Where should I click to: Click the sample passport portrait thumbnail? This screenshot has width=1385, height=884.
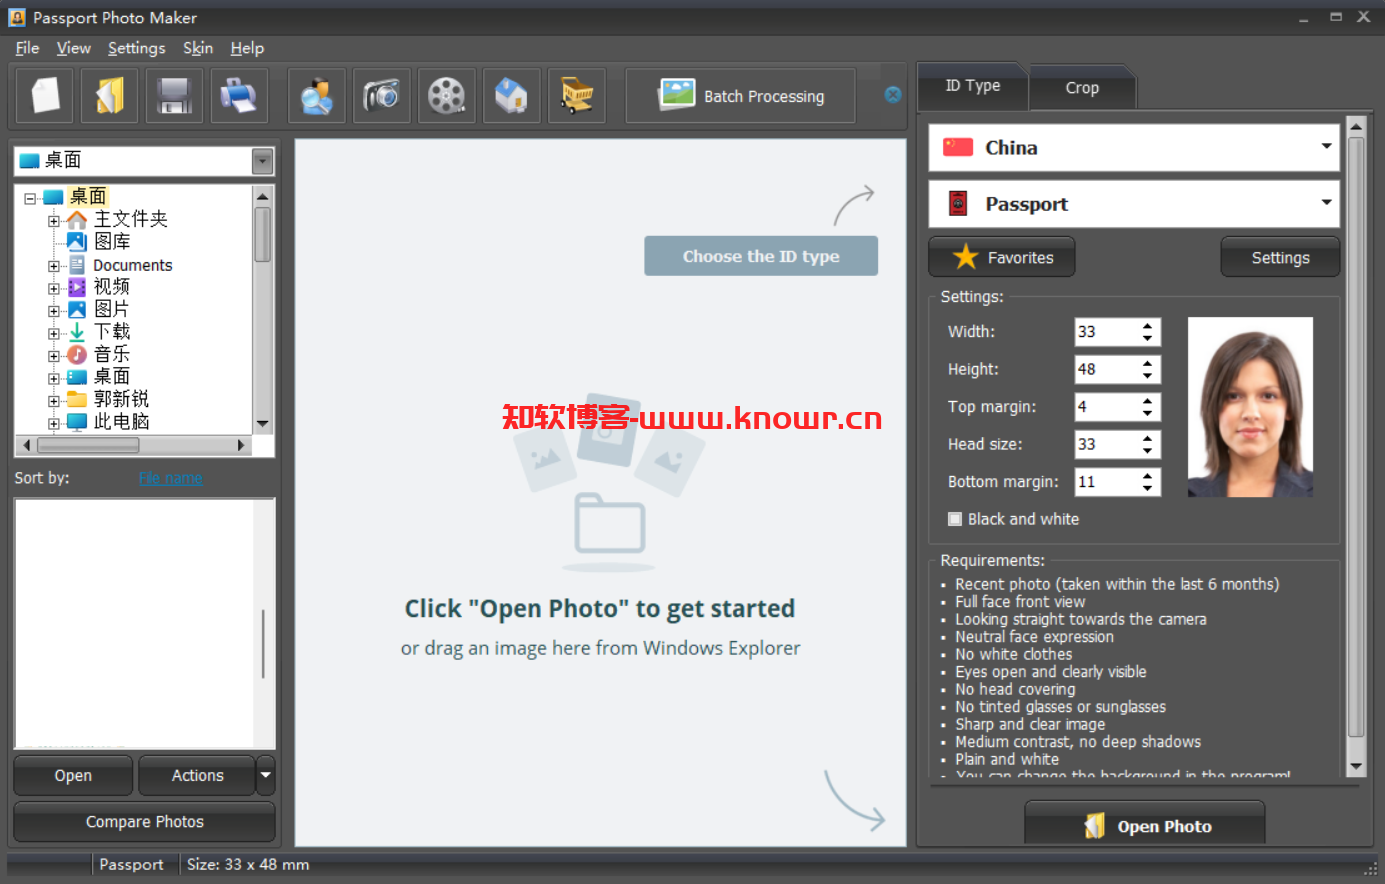pyautogui.click(x=1250, y=407)
